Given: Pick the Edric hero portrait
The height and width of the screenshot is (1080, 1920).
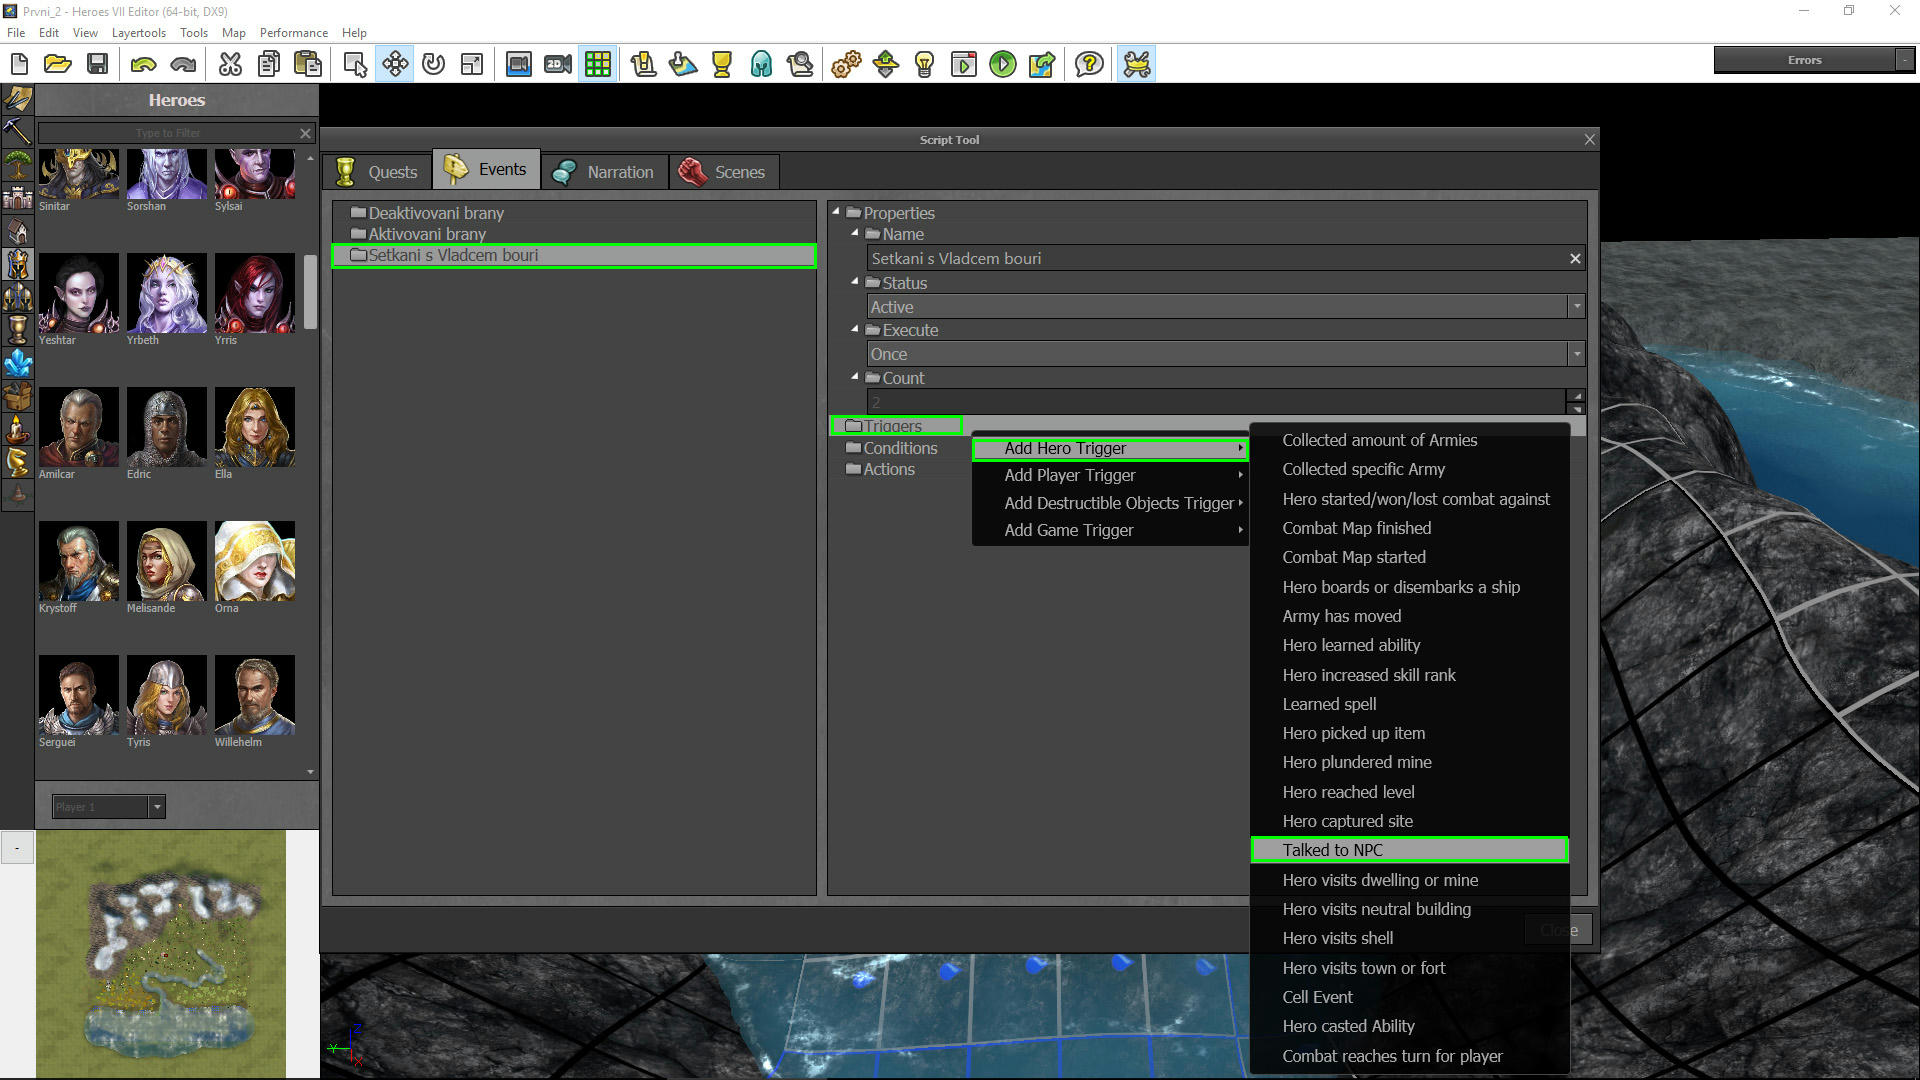Looking at the screenshot, I should 166,427.
